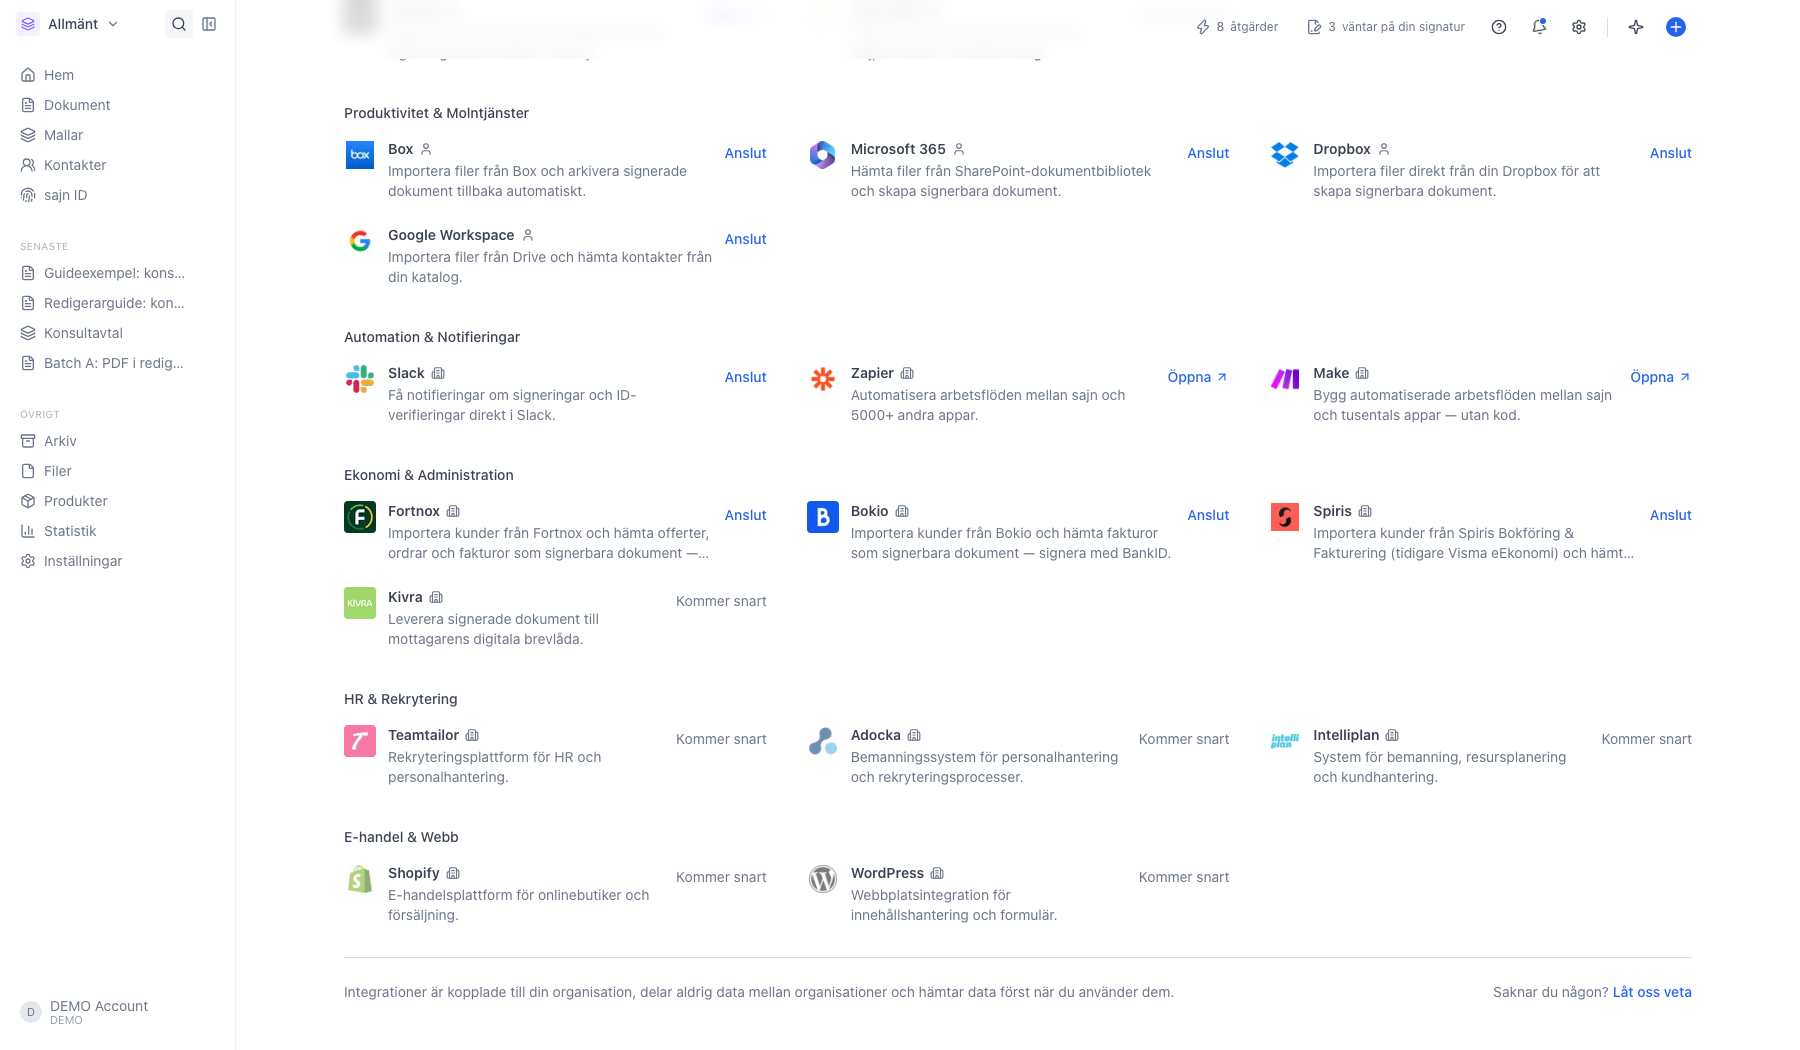1800x1050 pixels.
Task: Click the Kivra logo
Action: click(x=360, y=603)
